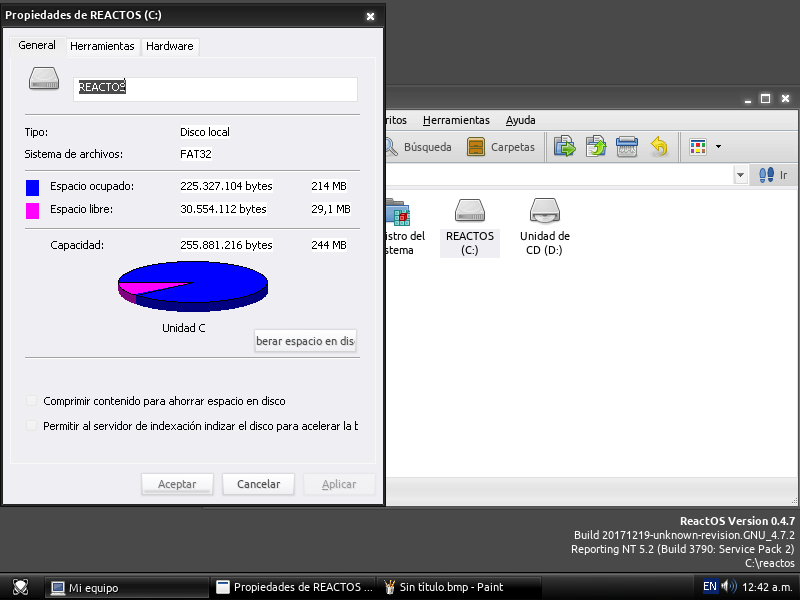Toggle Permitir al servidor de indexación checkbox

click(x=32, y=426)
